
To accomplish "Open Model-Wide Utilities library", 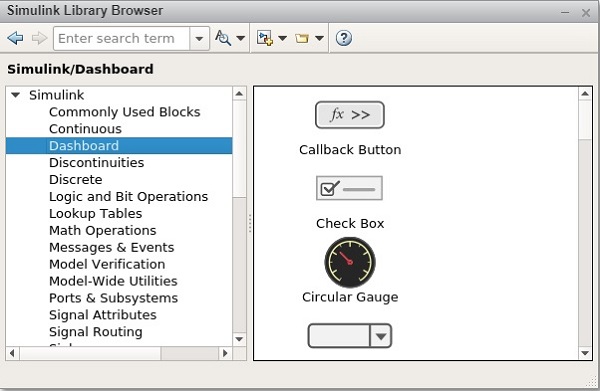I will coord(113,281).
